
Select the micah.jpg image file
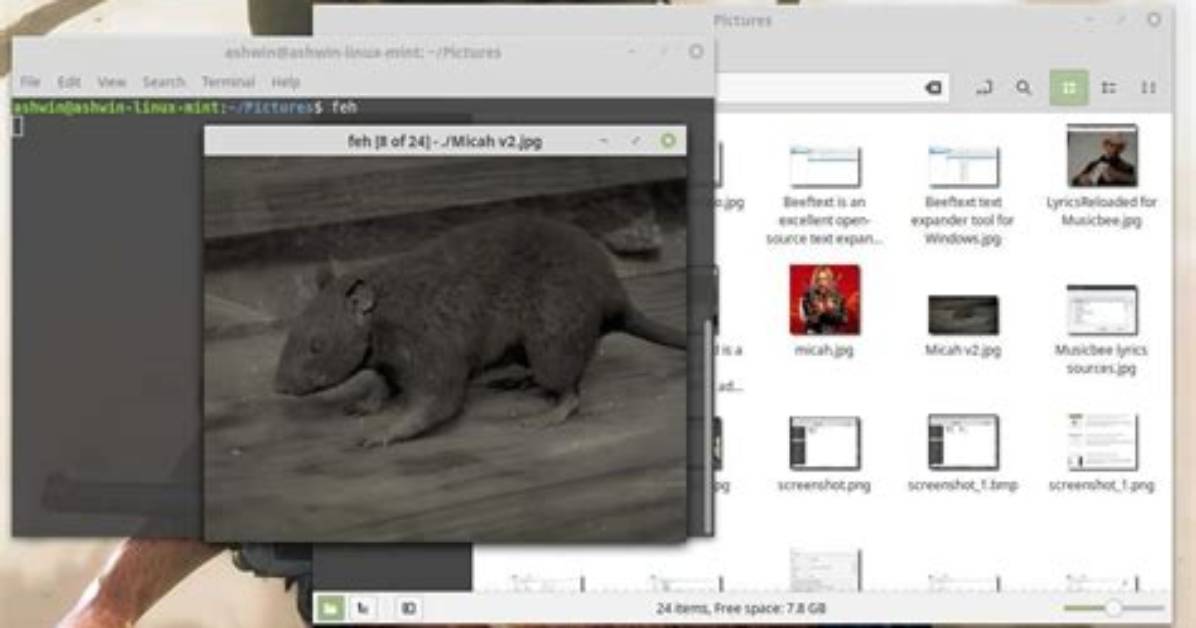tap(825, 311)
